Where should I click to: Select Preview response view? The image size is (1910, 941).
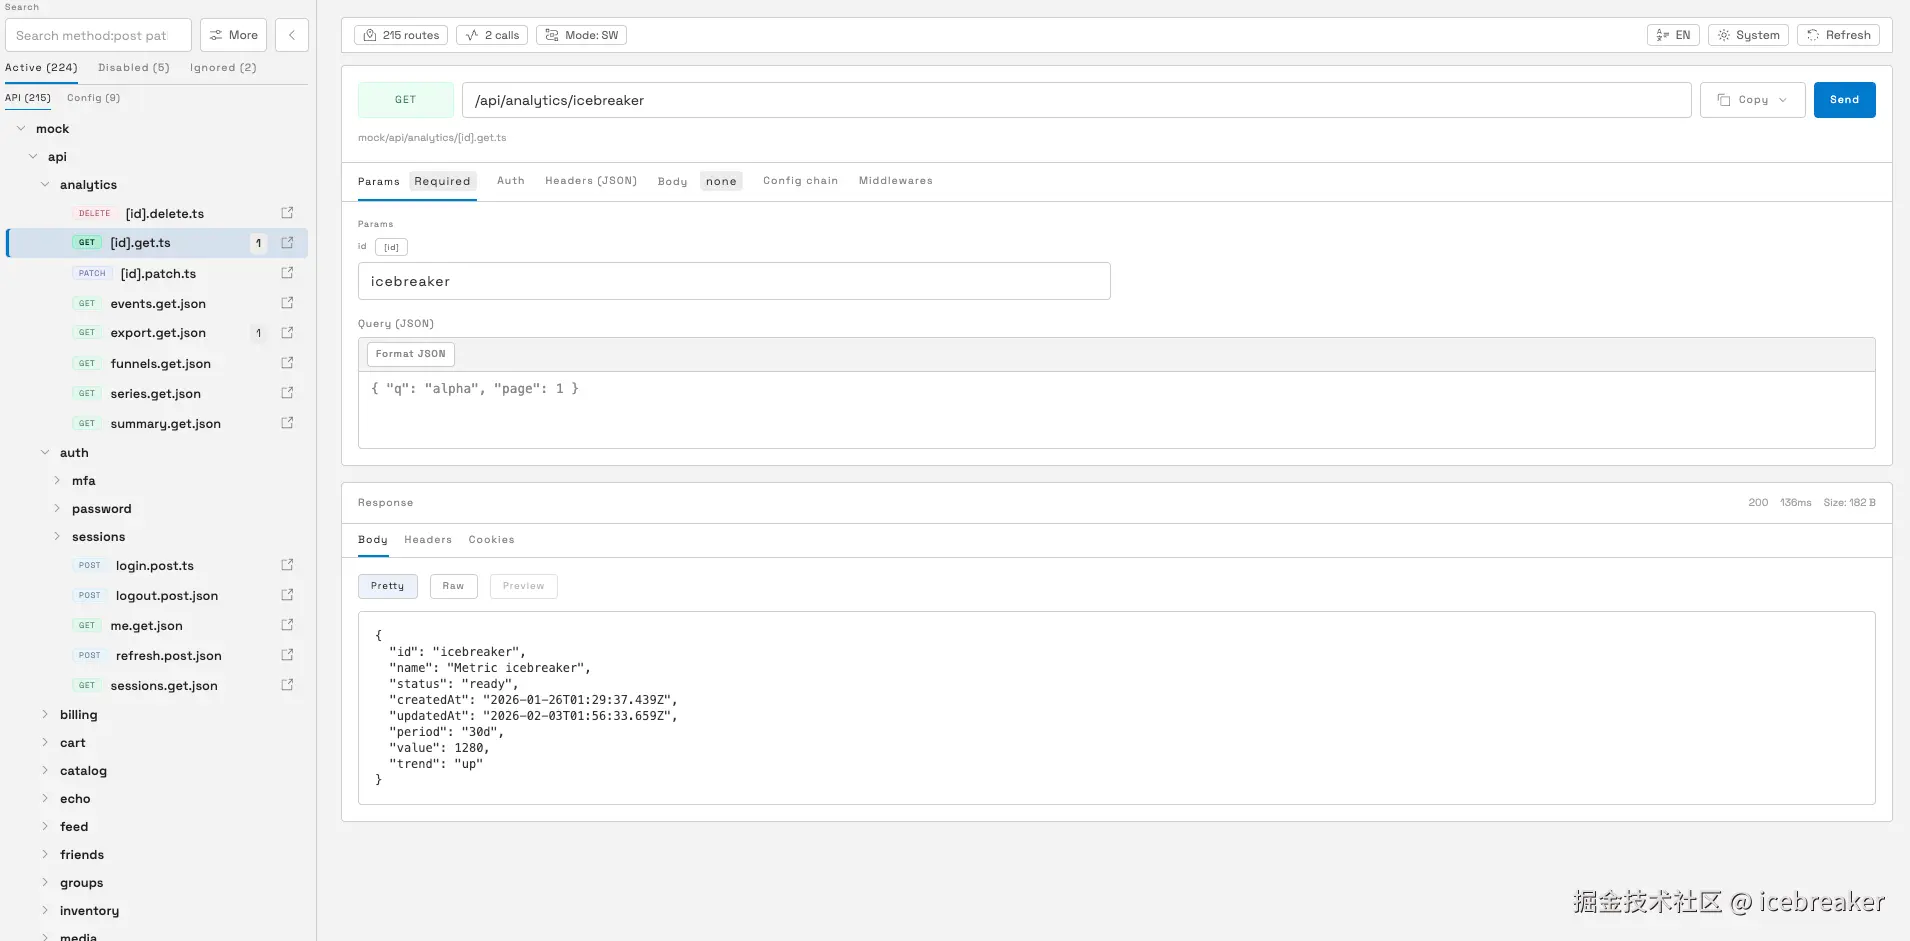click(523, 586)
